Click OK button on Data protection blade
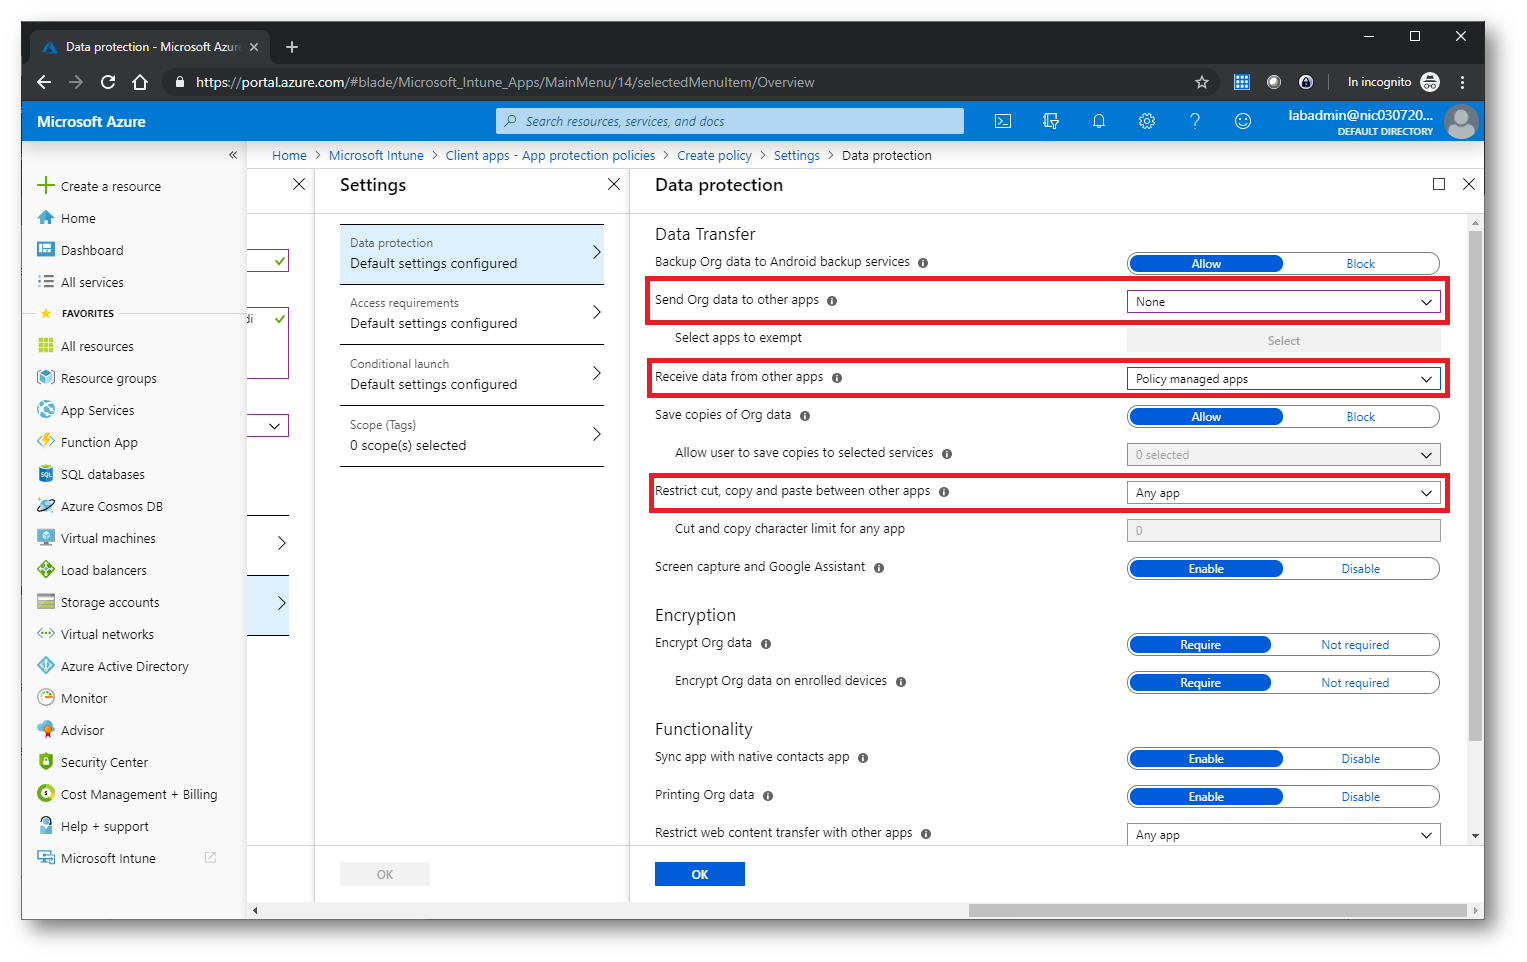The width and height of the screenshot is (1527, 962). [700, 874]
